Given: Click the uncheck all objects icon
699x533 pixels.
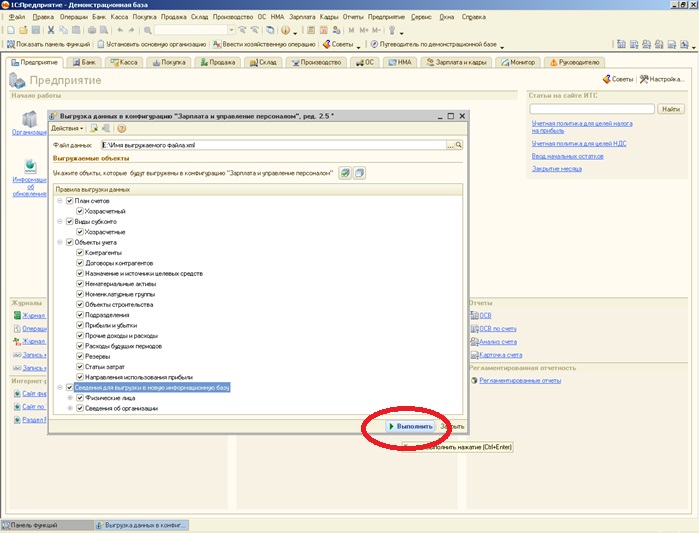Looking at the screenshot, I should 360,173.
